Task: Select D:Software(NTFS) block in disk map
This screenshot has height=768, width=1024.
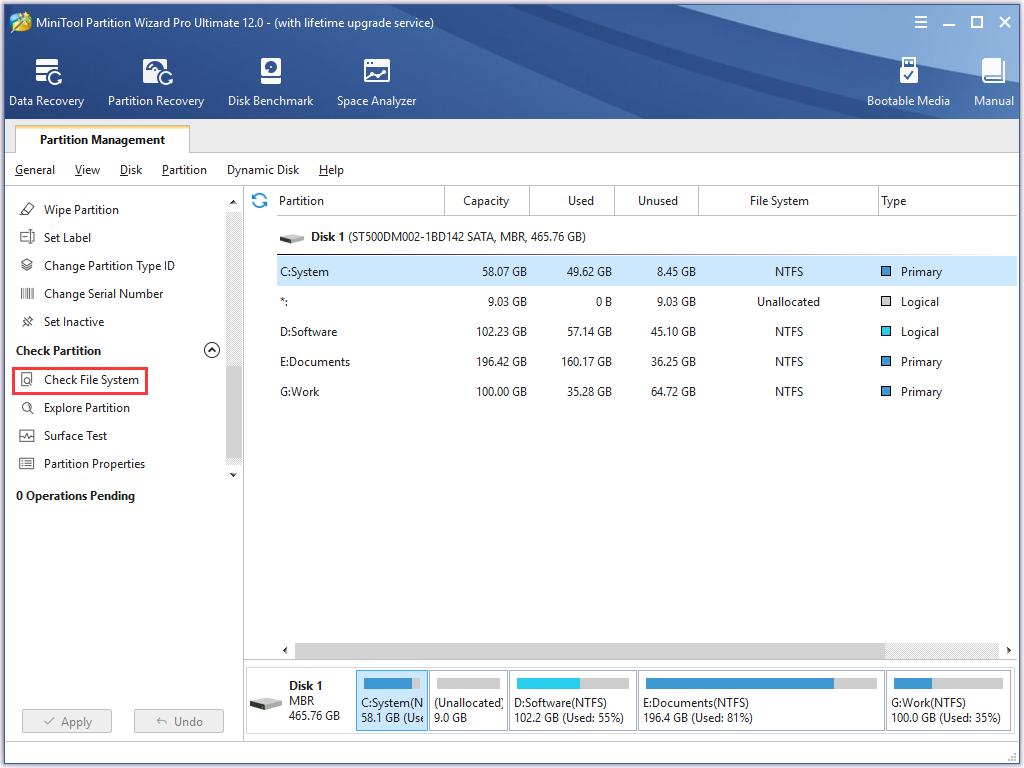Action: coord(573,701)
